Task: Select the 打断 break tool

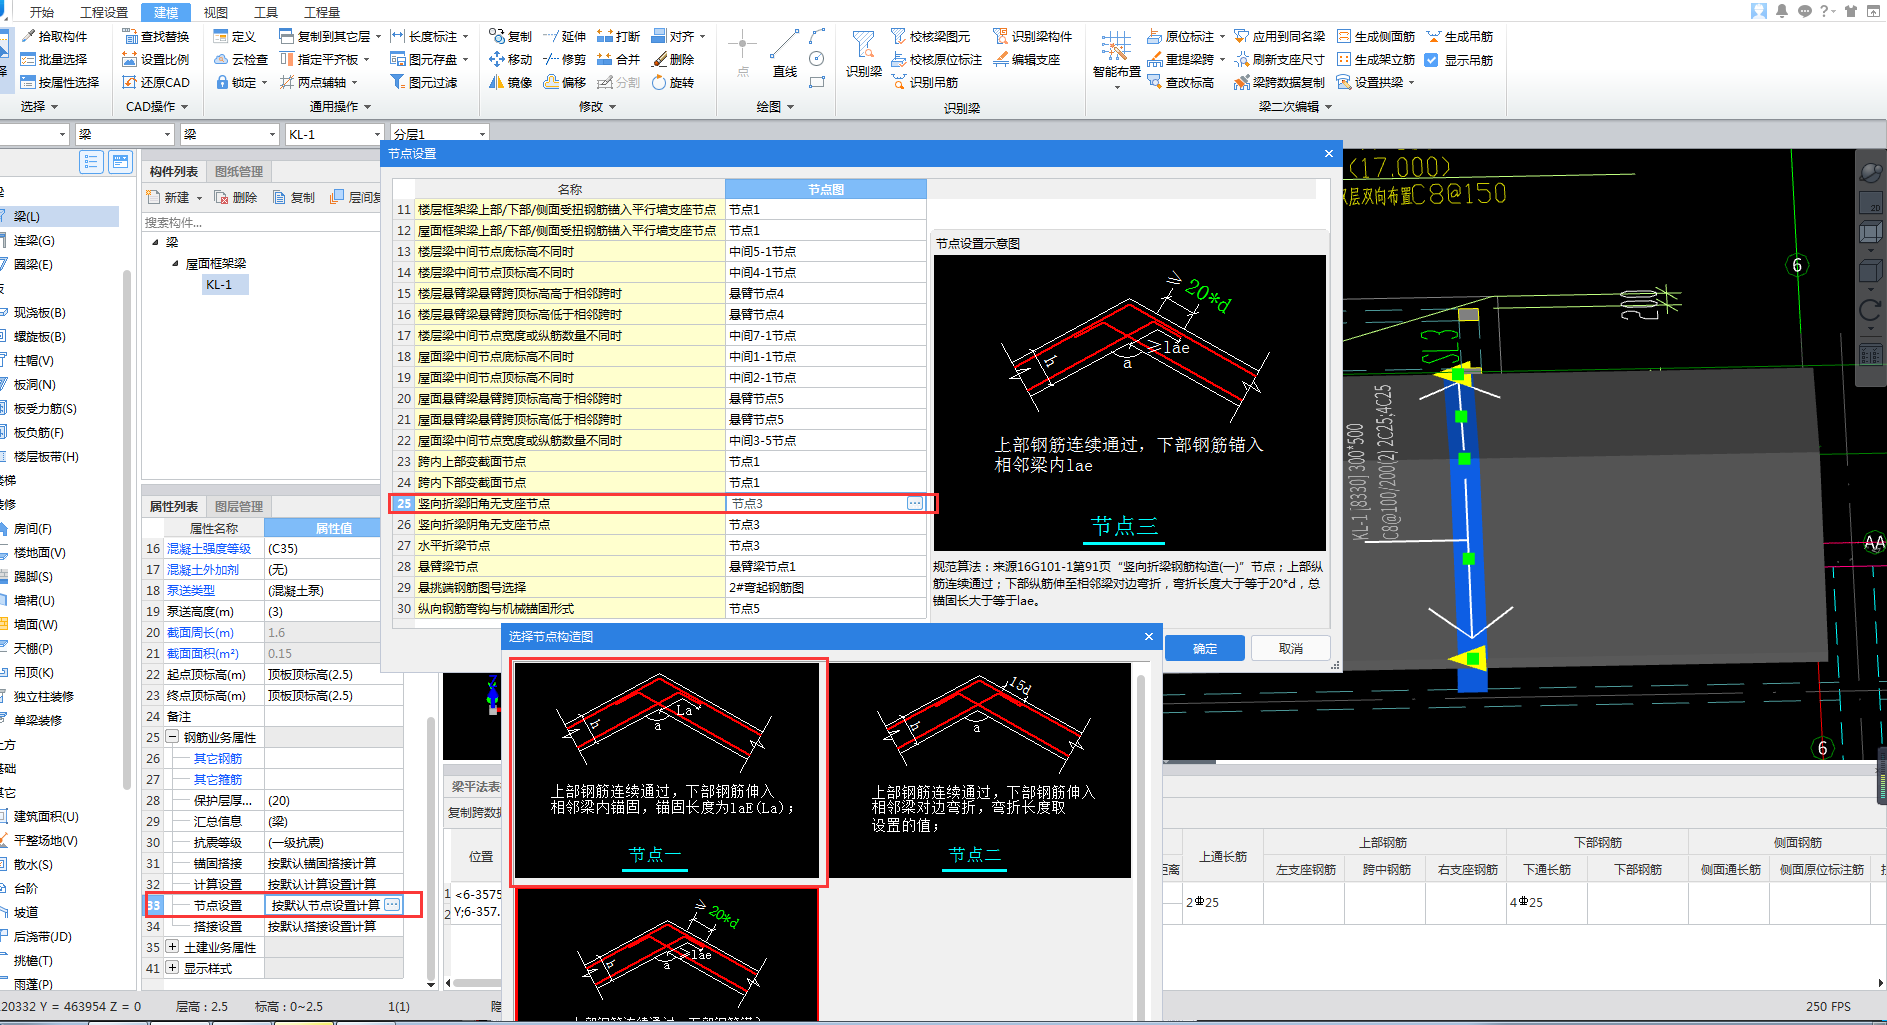Action: coord(619,36)
